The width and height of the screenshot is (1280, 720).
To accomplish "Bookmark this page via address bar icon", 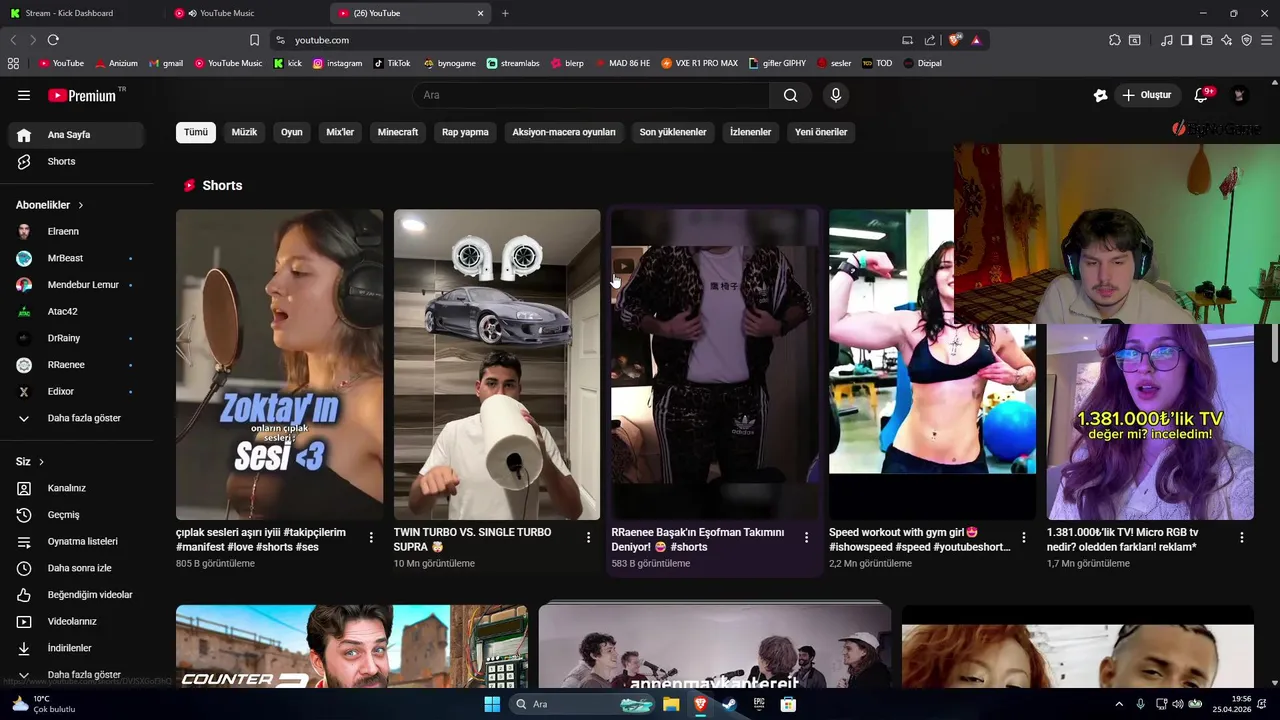I will point(254,40).
